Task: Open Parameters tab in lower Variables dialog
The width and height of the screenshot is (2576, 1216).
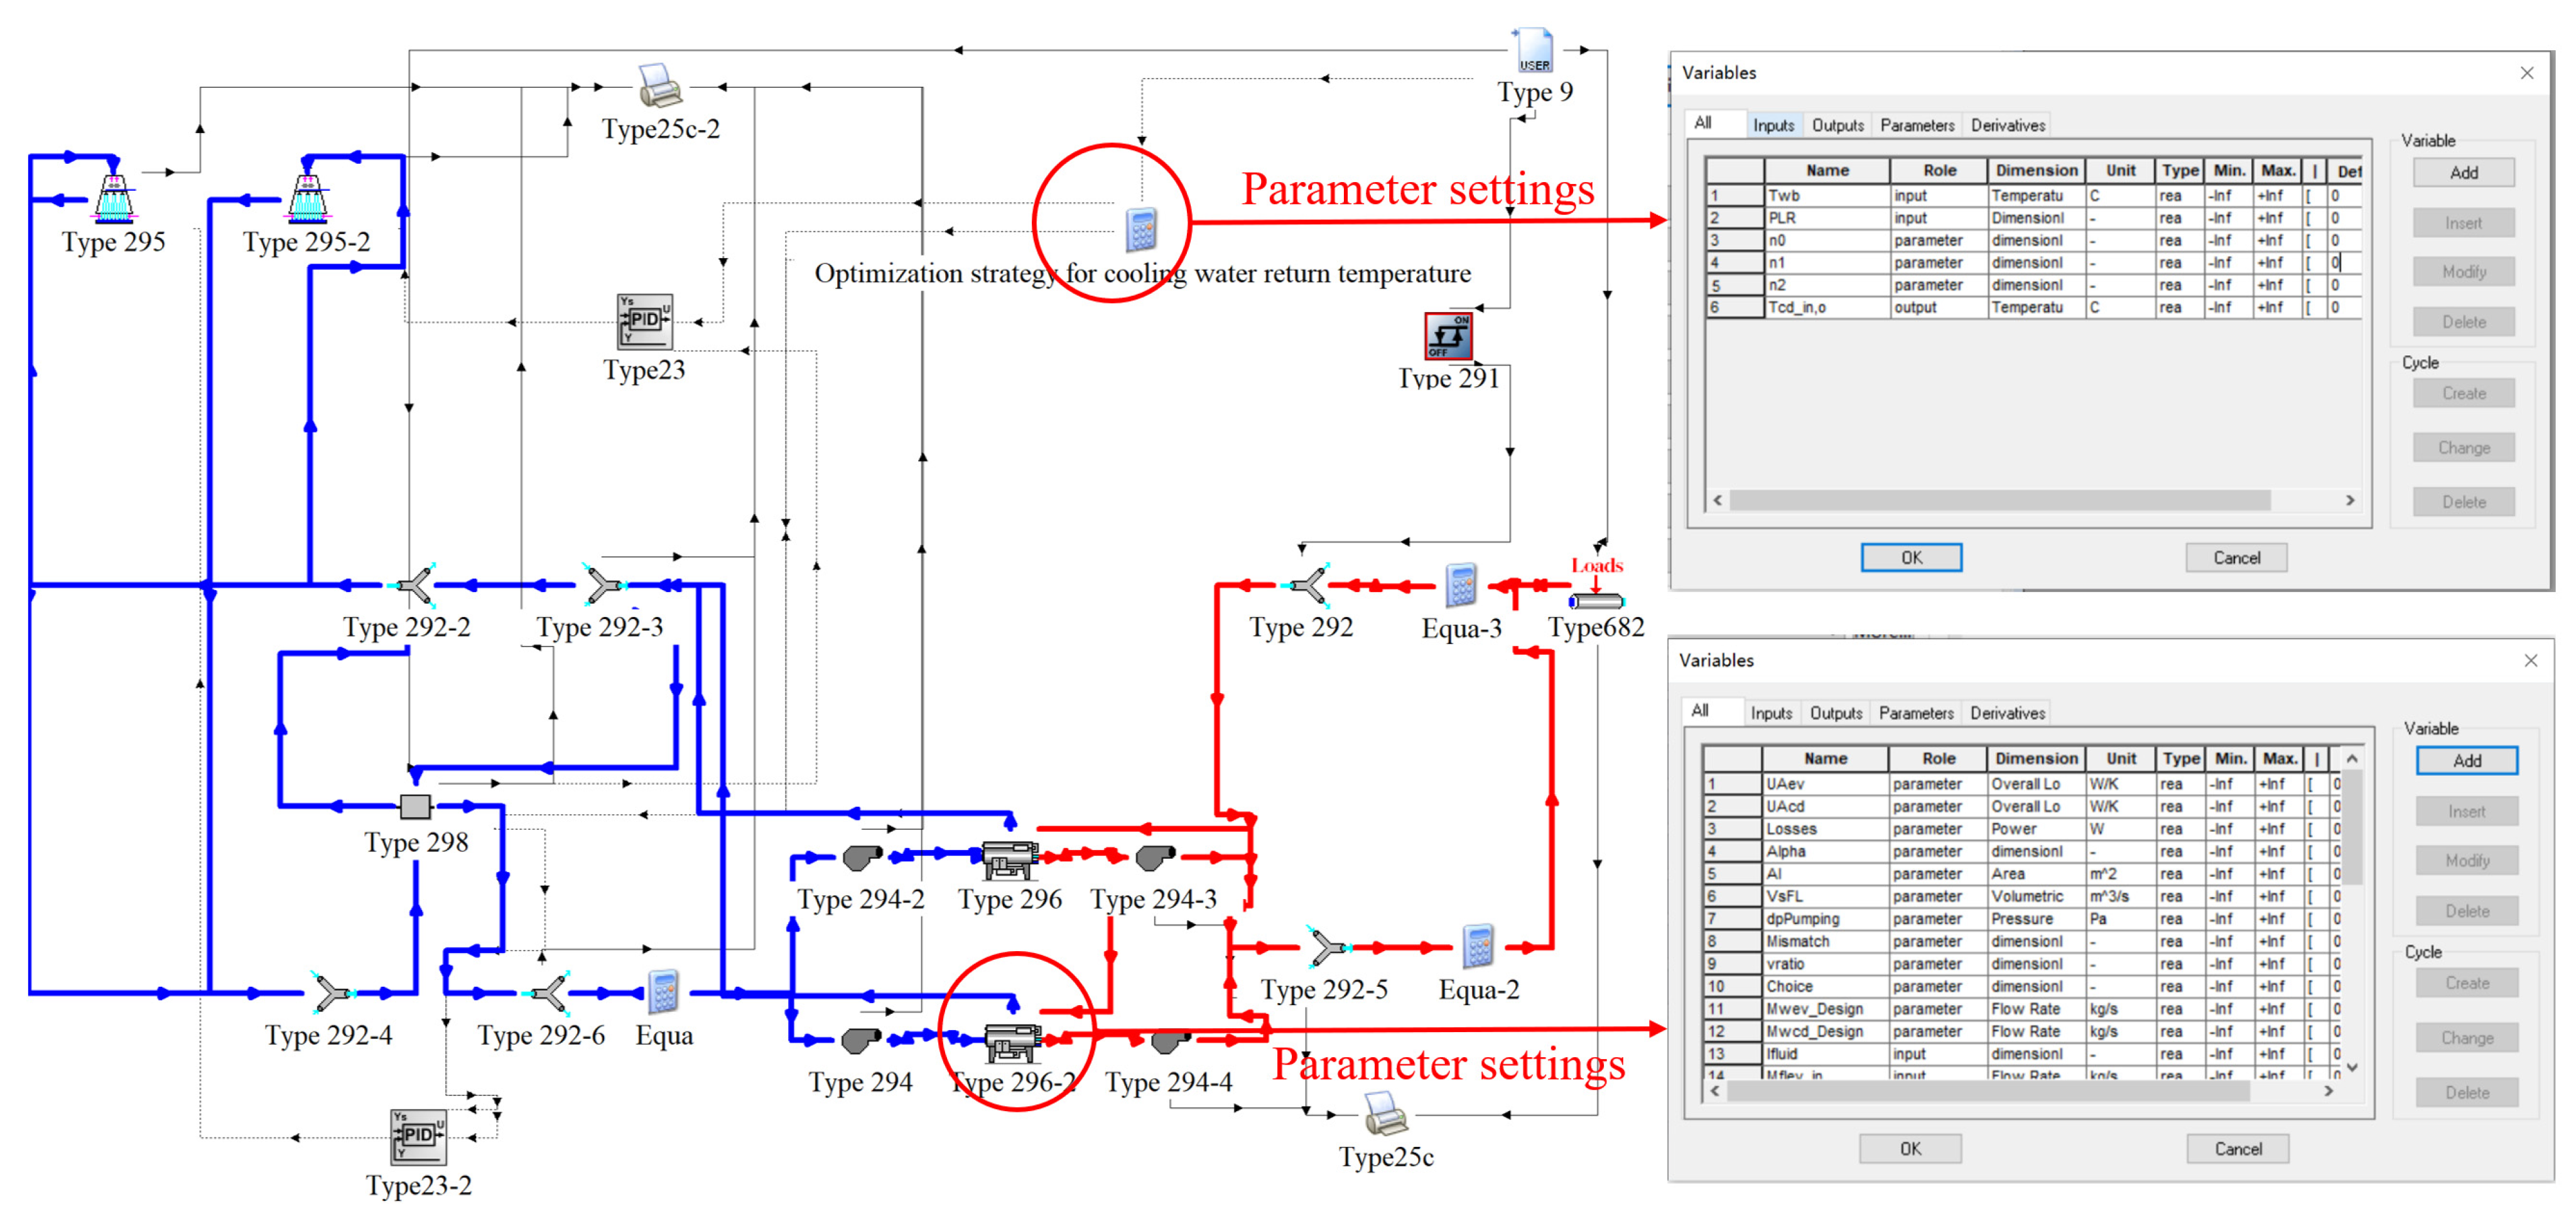Action: click(x=1915, y=713)
